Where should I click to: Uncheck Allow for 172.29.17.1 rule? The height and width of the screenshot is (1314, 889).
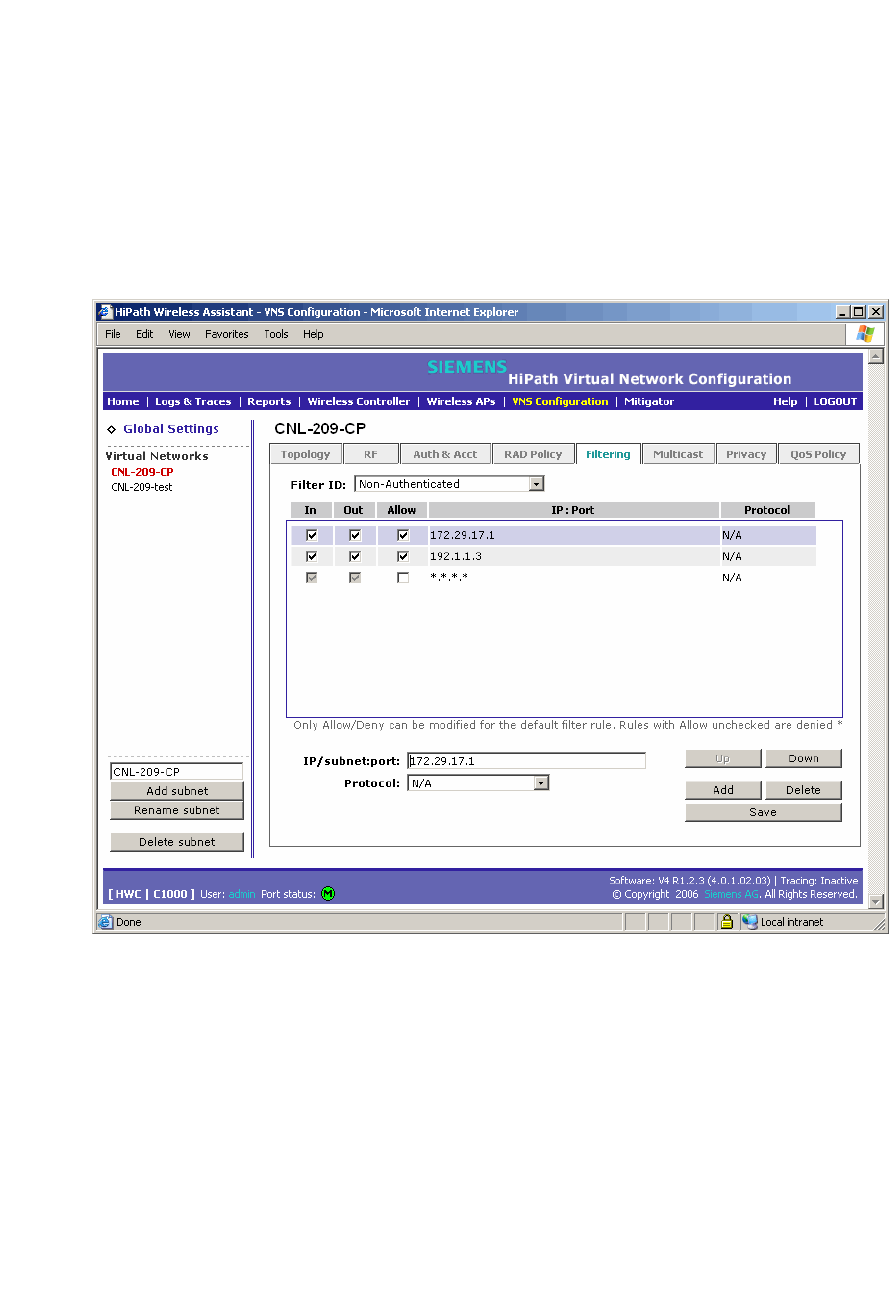click(403, 535)
